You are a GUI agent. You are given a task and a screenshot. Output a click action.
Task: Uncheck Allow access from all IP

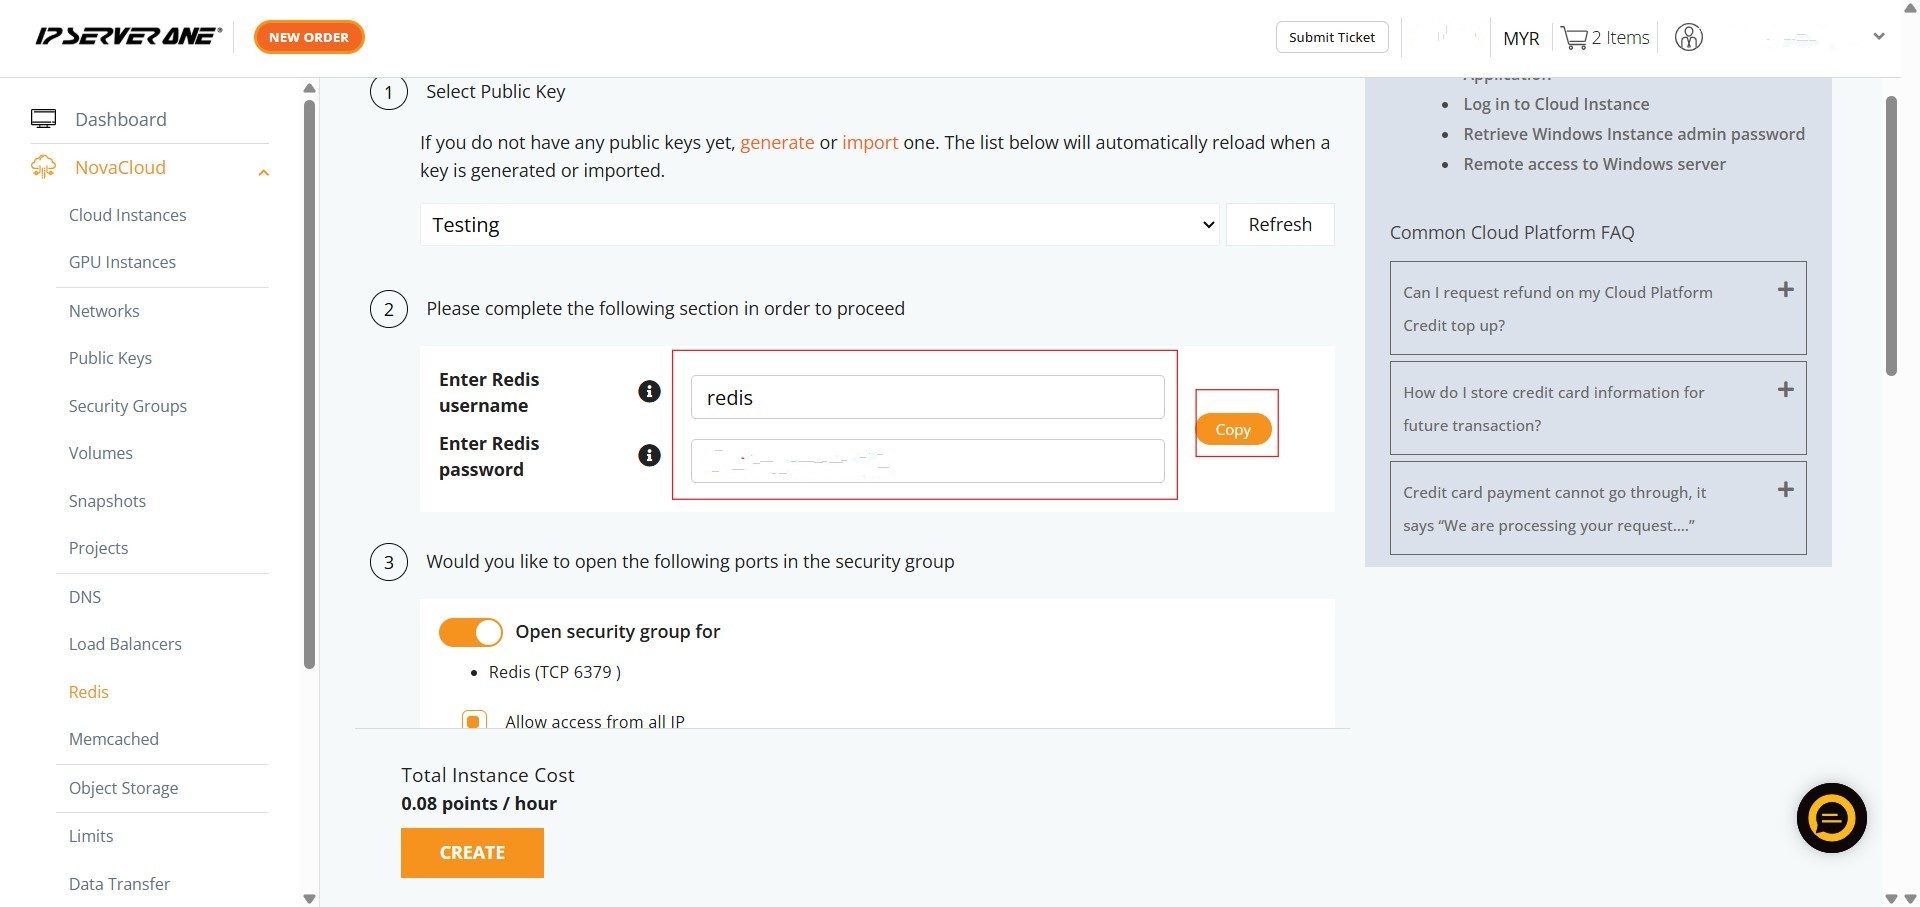point(474,720)
